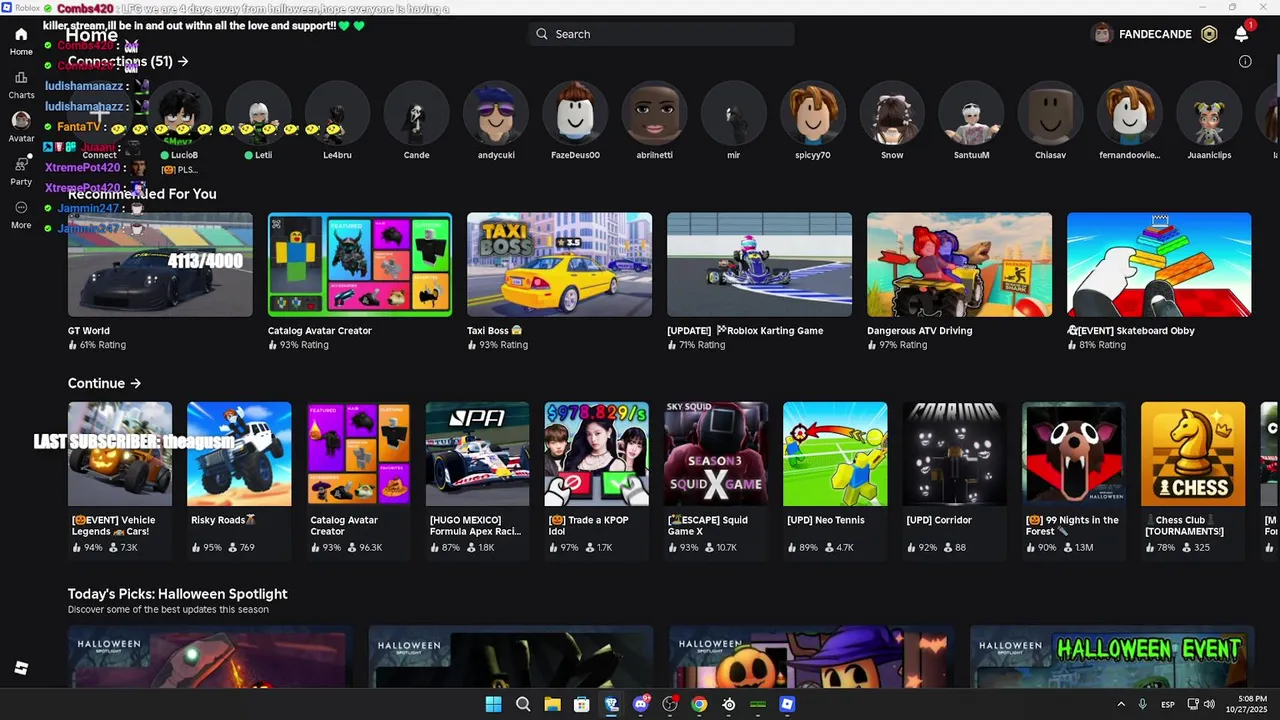Click the Roblox Studio icon at bottom-left
This screenshot has width=1280, height=720.
(x=21, y=668)
